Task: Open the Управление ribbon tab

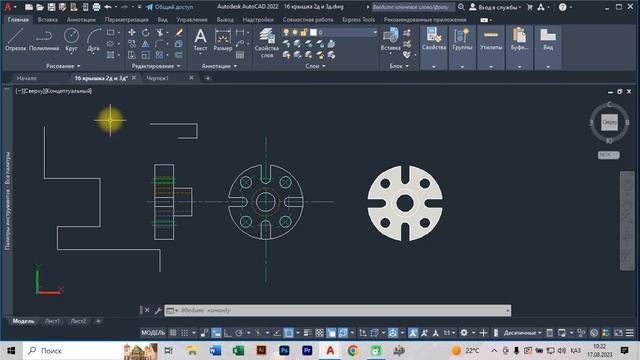Action: [192, 20]
